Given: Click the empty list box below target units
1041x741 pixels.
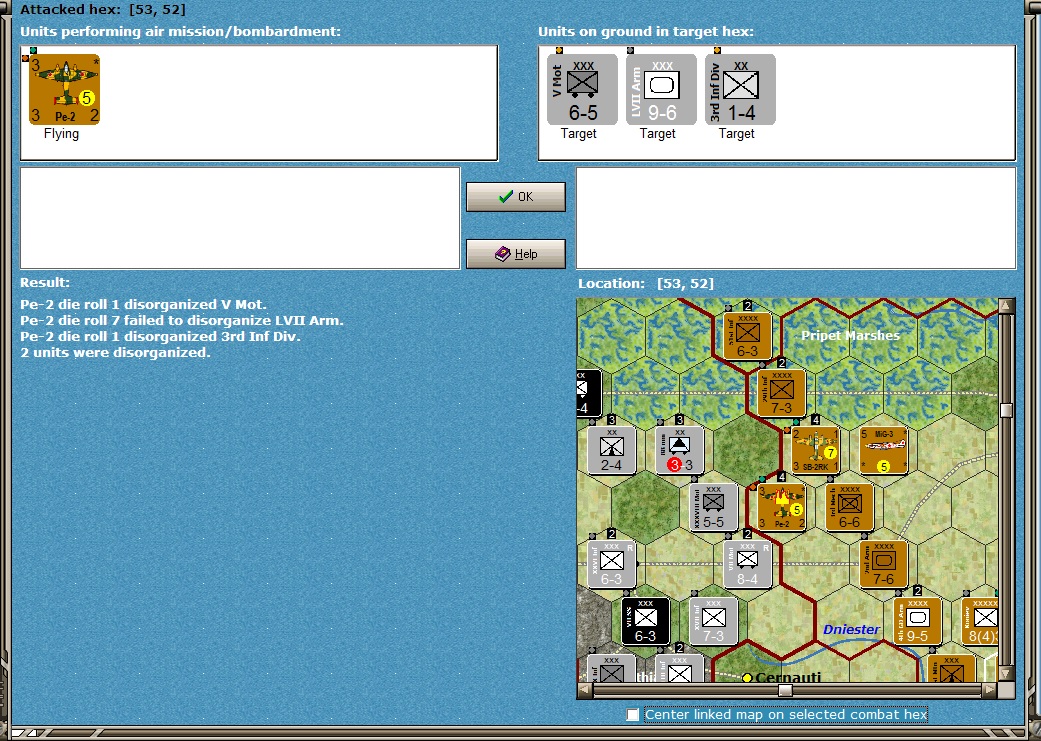Looking at the screenshot, I should pos(795,218).
